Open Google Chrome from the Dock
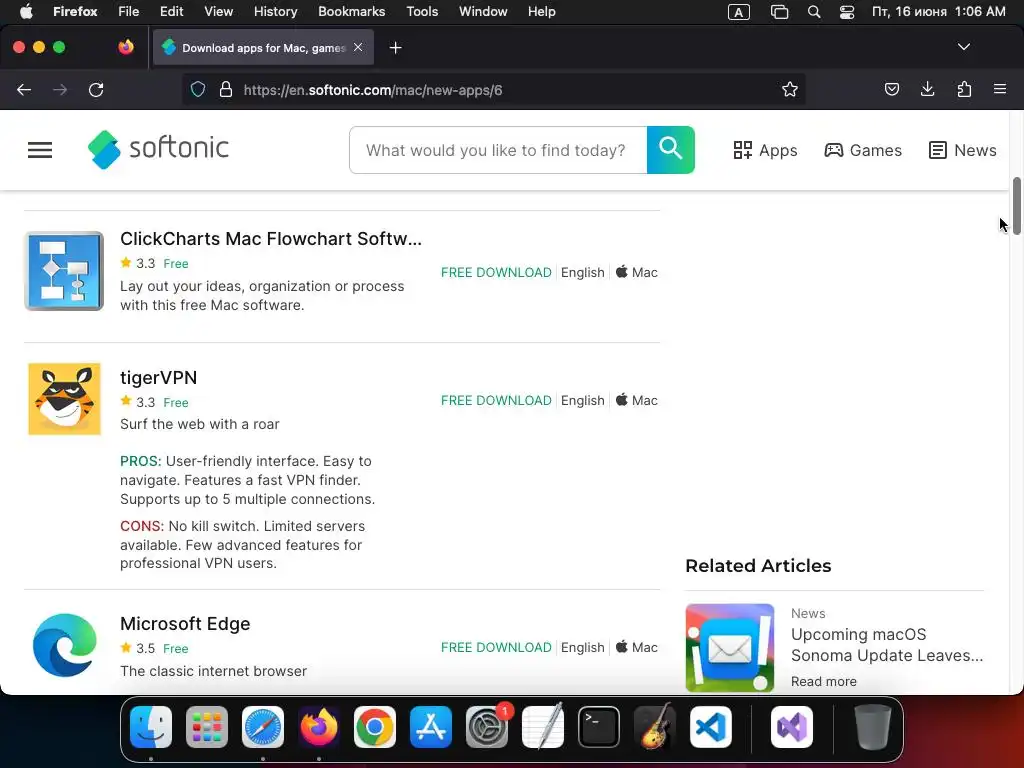 tap(375, 727)
